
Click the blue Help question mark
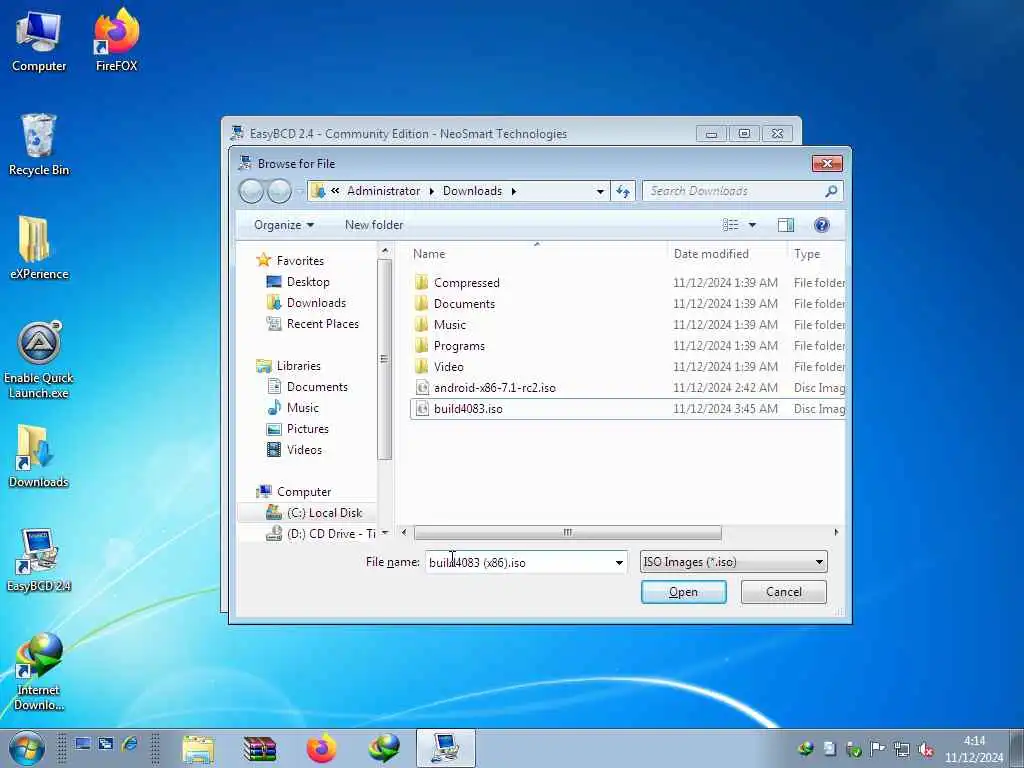coord(822,225)
